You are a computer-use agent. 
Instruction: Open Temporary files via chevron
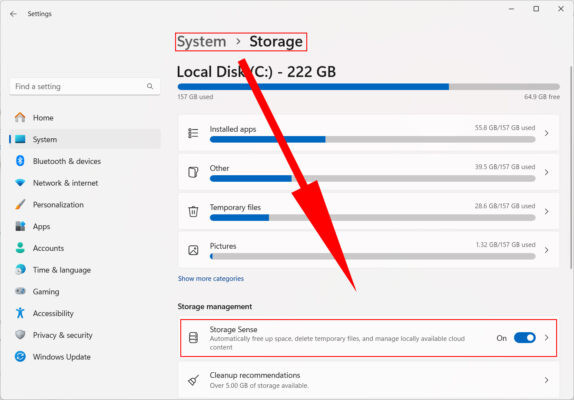pyautogui.click(x=547, y=211)
